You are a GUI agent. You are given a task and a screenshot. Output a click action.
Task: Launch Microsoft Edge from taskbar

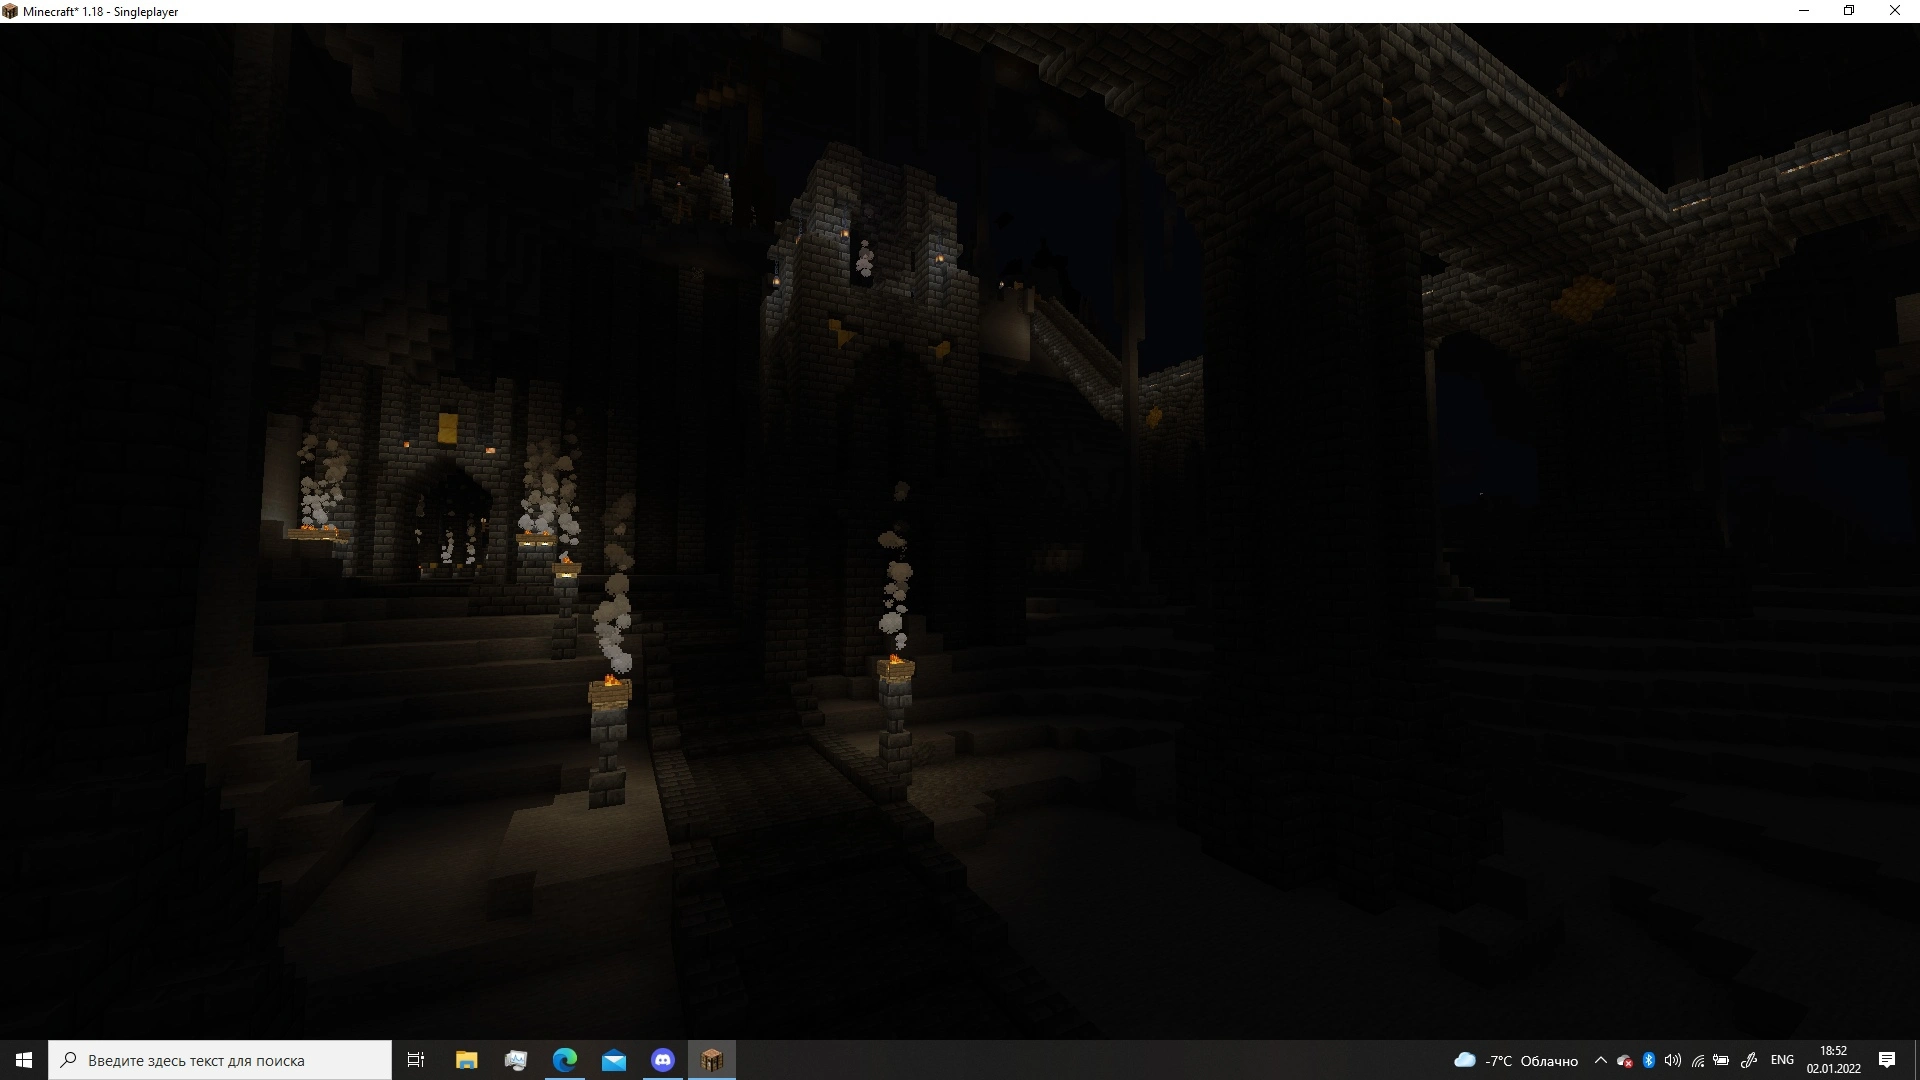coord(564,1060)
